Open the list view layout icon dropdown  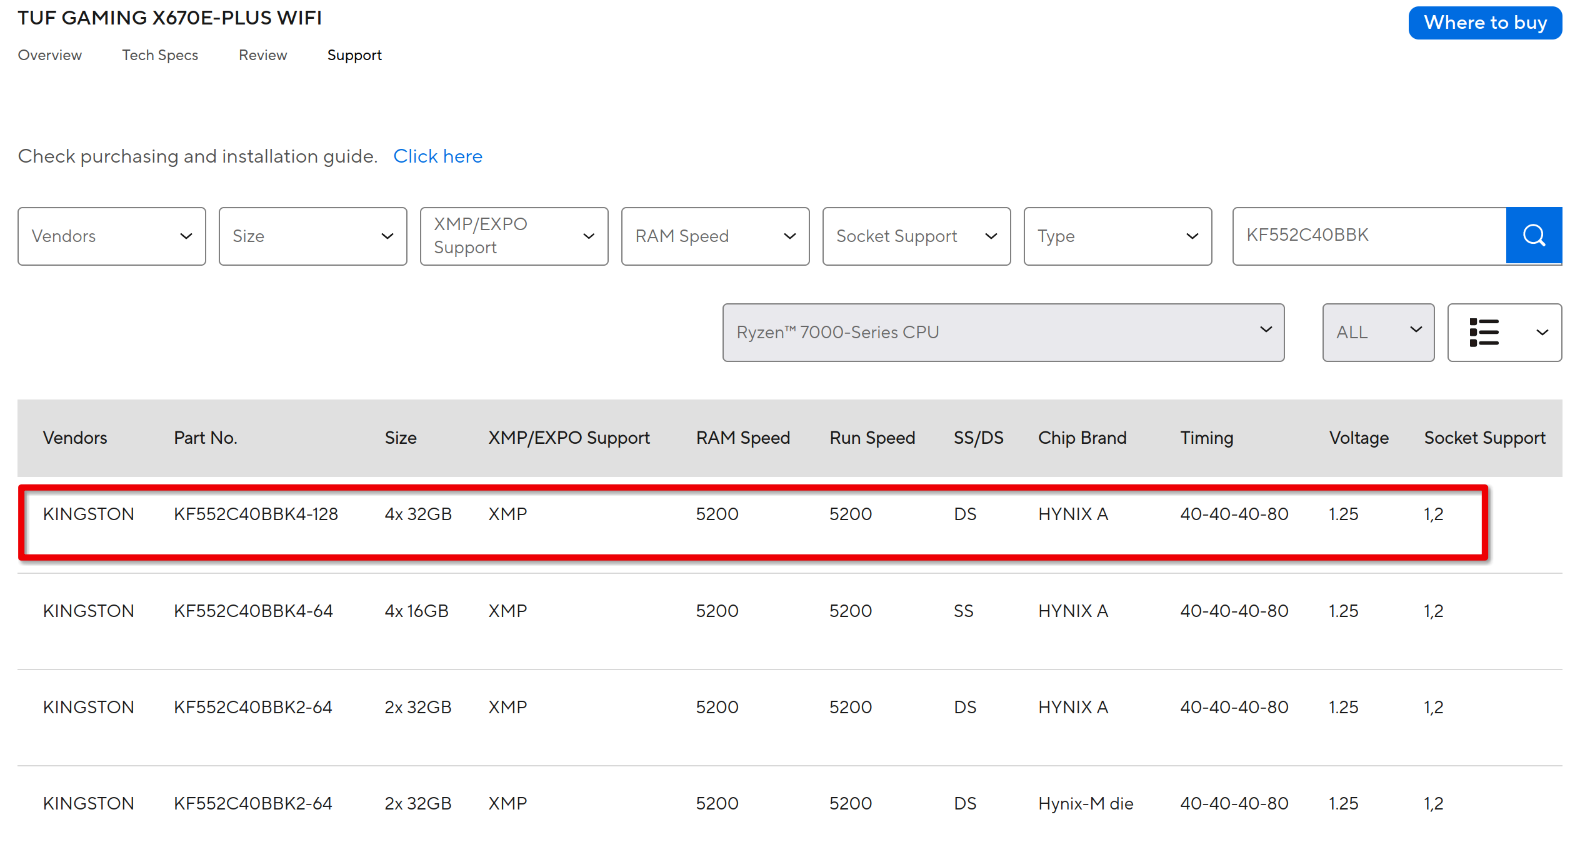(1505, 332)
